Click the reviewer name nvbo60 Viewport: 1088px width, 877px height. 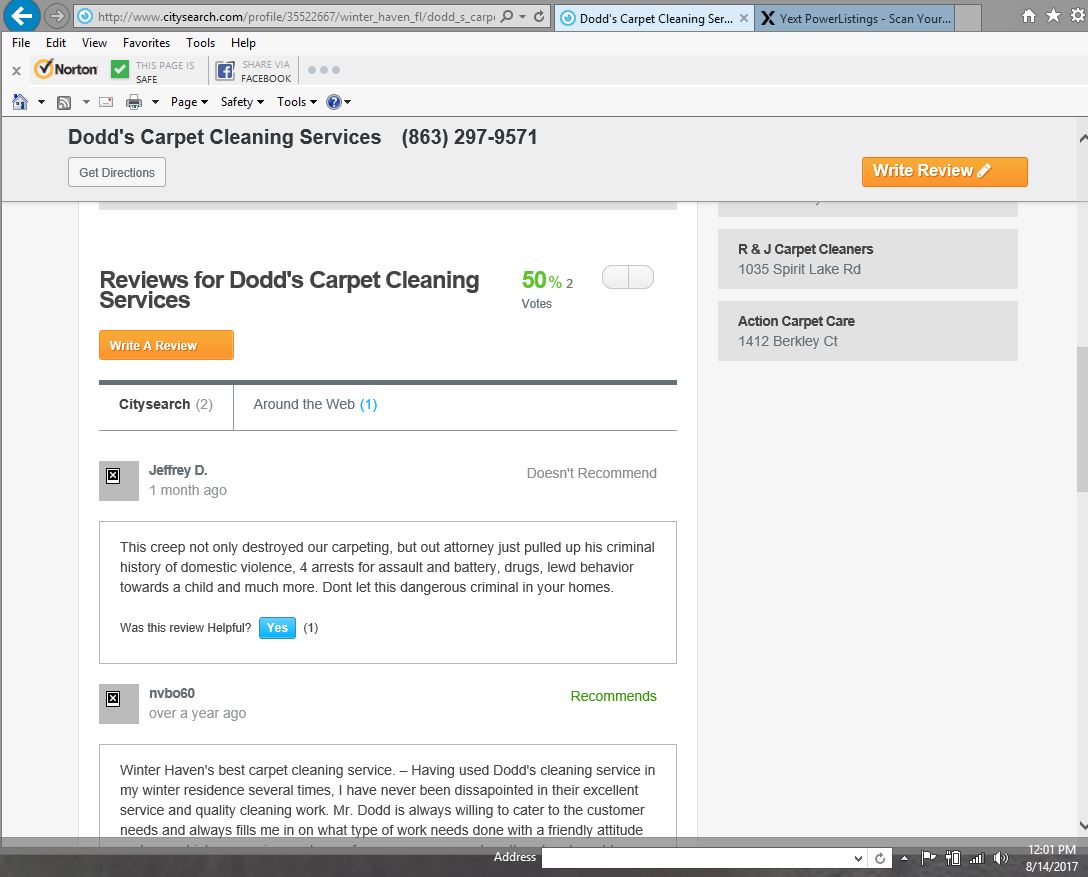(172, 693)
